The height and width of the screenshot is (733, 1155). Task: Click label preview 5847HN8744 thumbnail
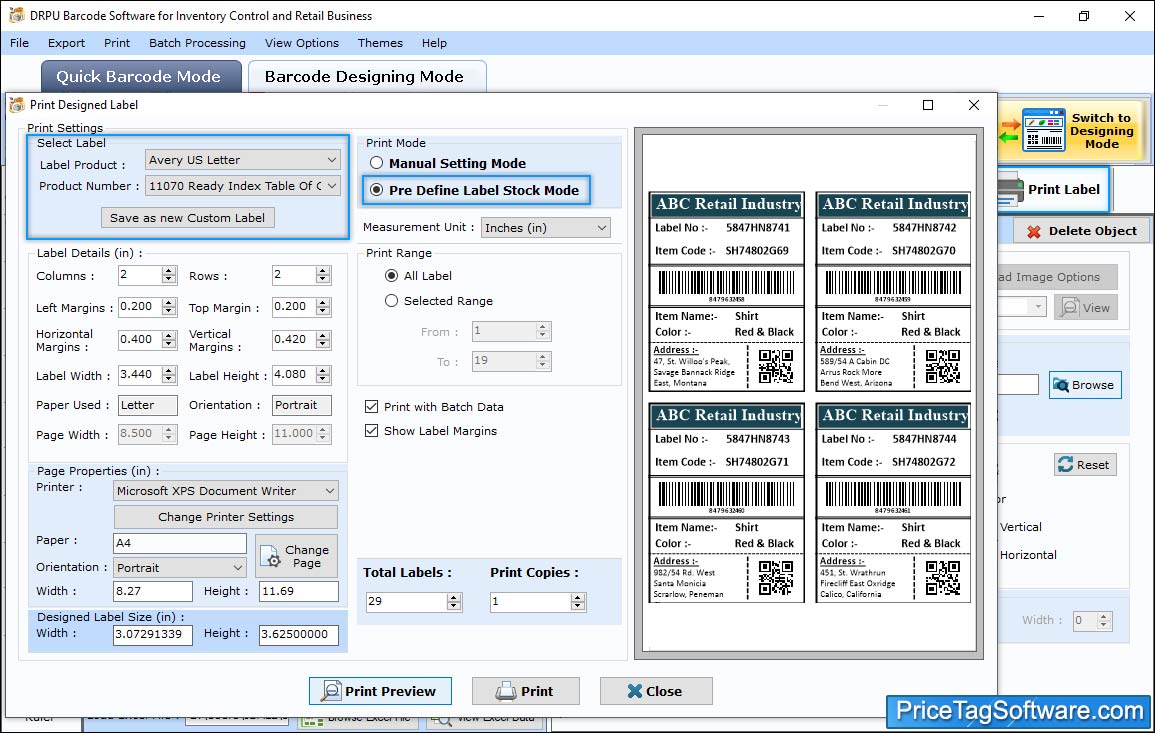click(x=893, y=502)
